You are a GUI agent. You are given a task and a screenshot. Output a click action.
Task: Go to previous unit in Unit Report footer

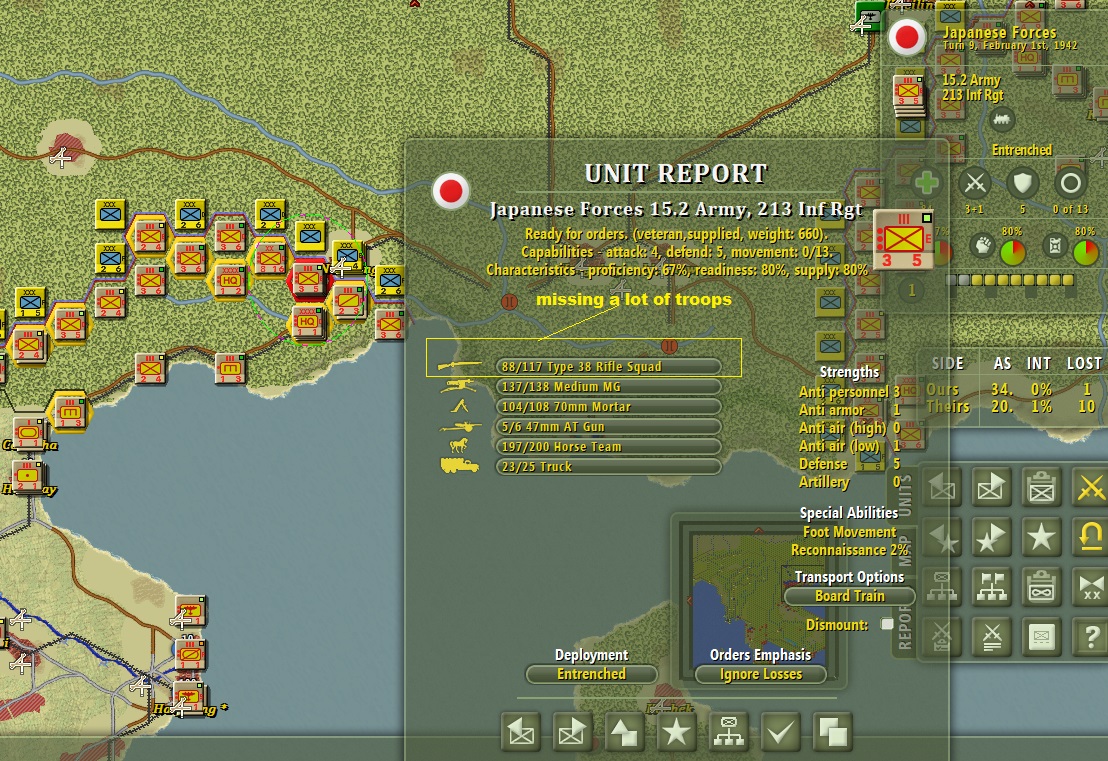click(521, 733)
